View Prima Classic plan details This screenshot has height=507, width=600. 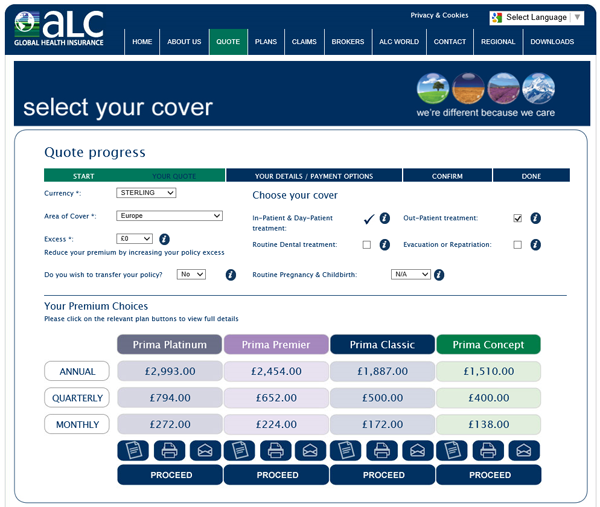pos(382,344)
